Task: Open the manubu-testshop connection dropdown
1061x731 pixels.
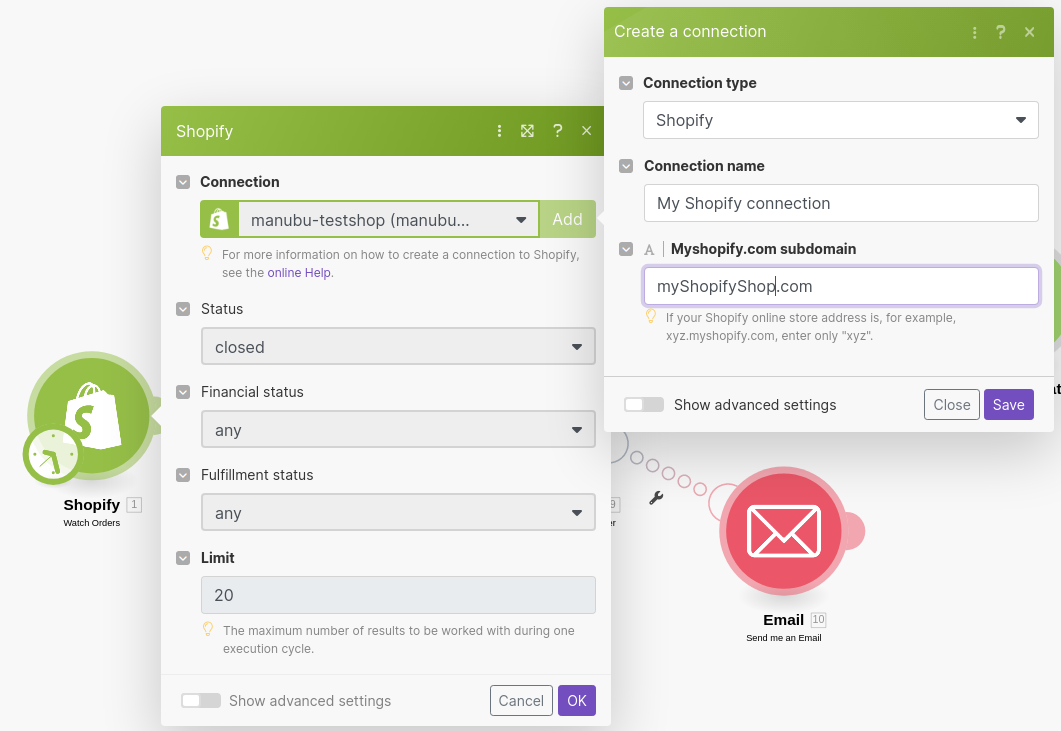Action: [x=388, y=220]
